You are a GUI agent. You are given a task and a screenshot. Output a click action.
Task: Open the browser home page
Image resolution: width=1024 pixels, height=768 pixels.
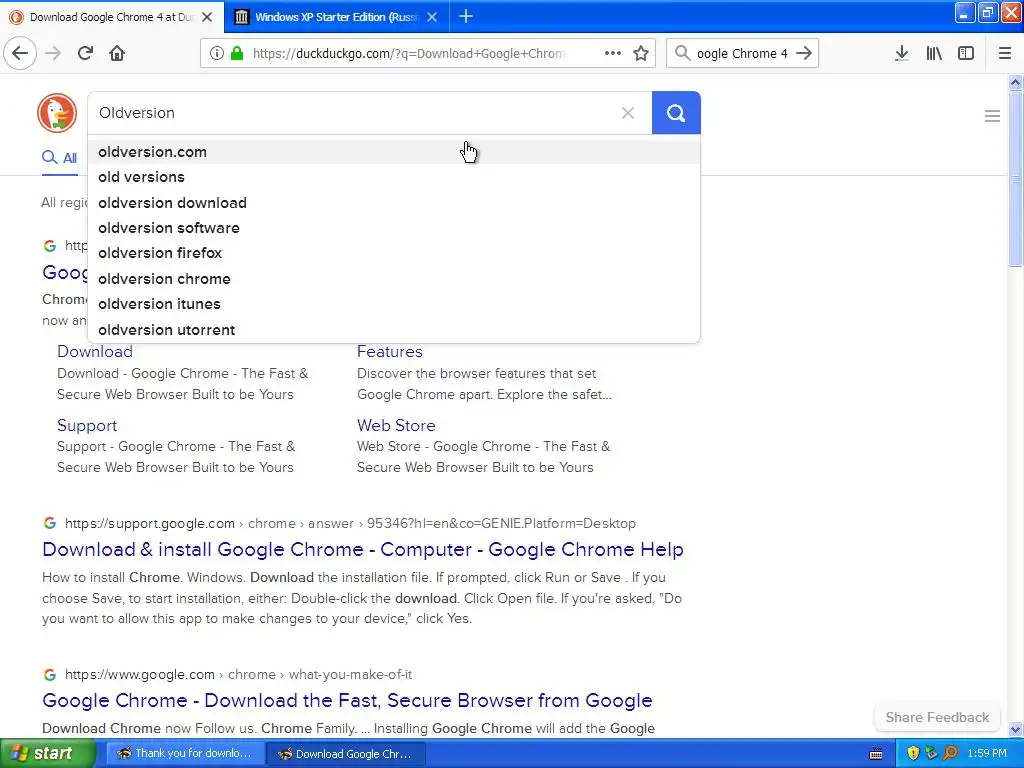click(117, 53)
